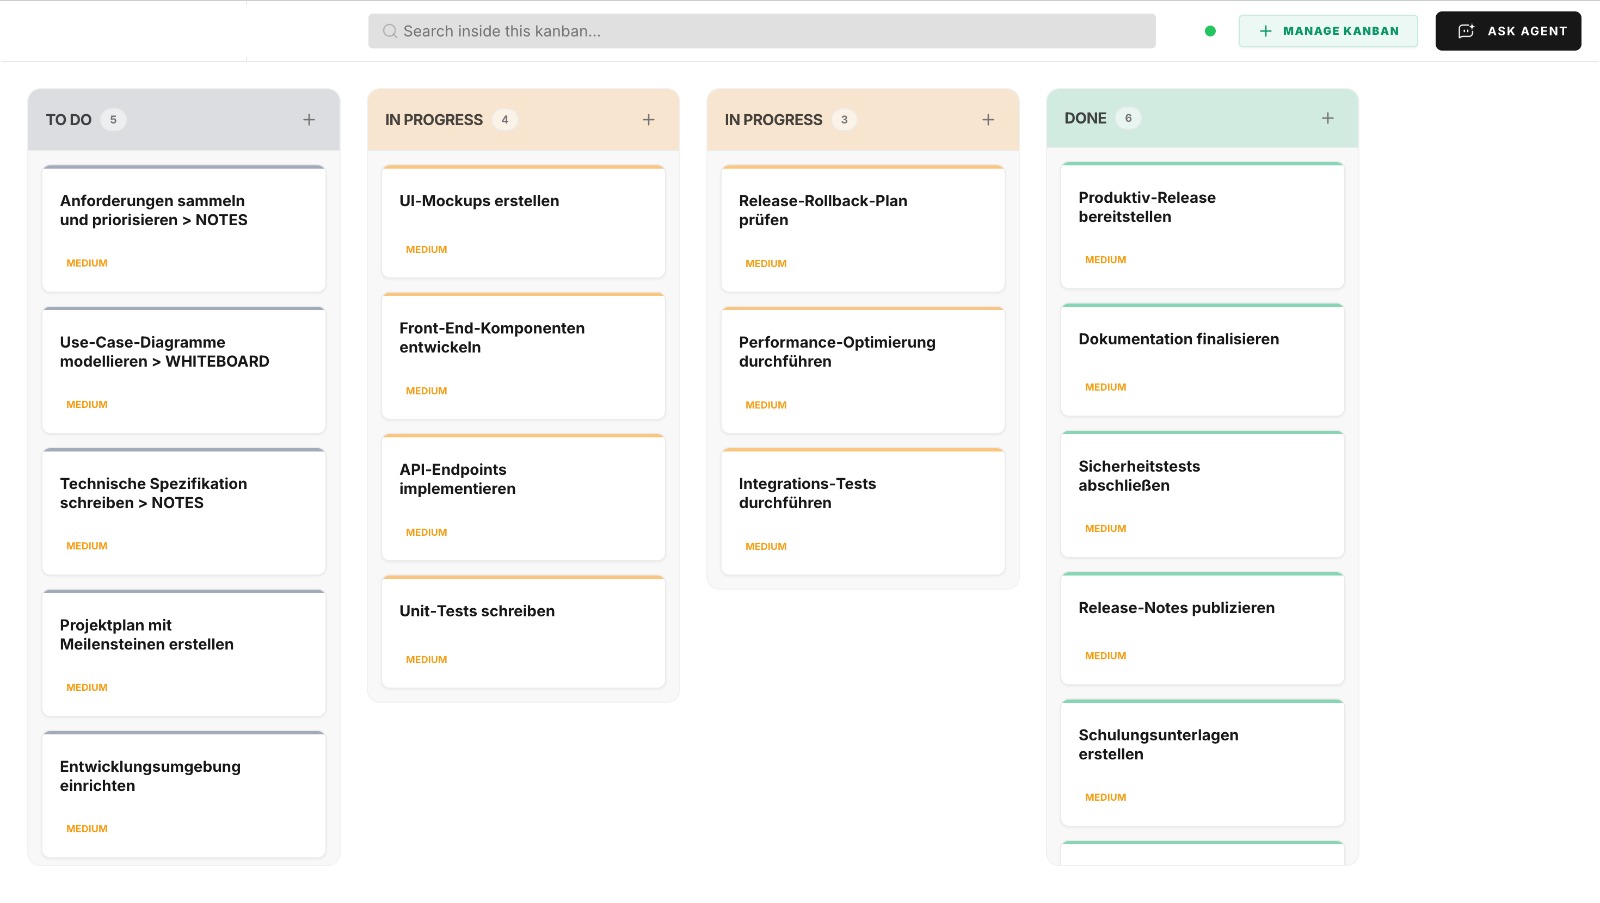This screenshot has width=1600, height=903.
Task: Click the search magnifier icon
Action: click(x=390, y=31)
